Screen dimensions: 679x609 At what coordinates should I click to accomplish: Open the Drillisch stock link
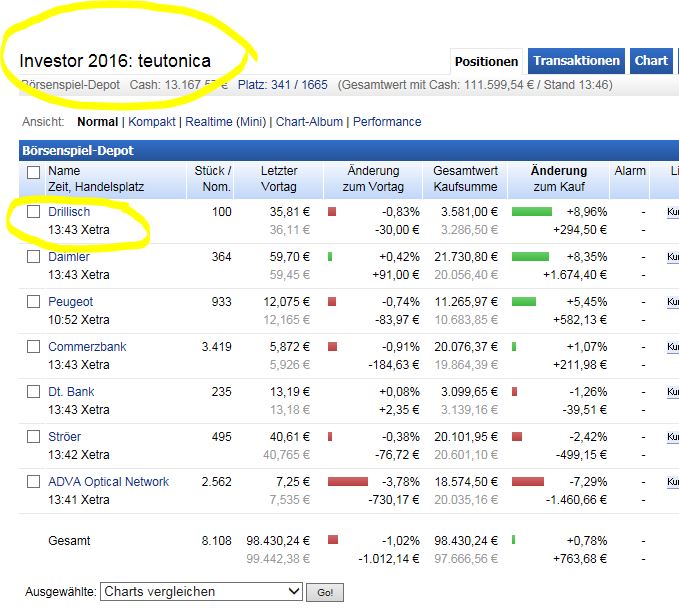click(69, 212)
